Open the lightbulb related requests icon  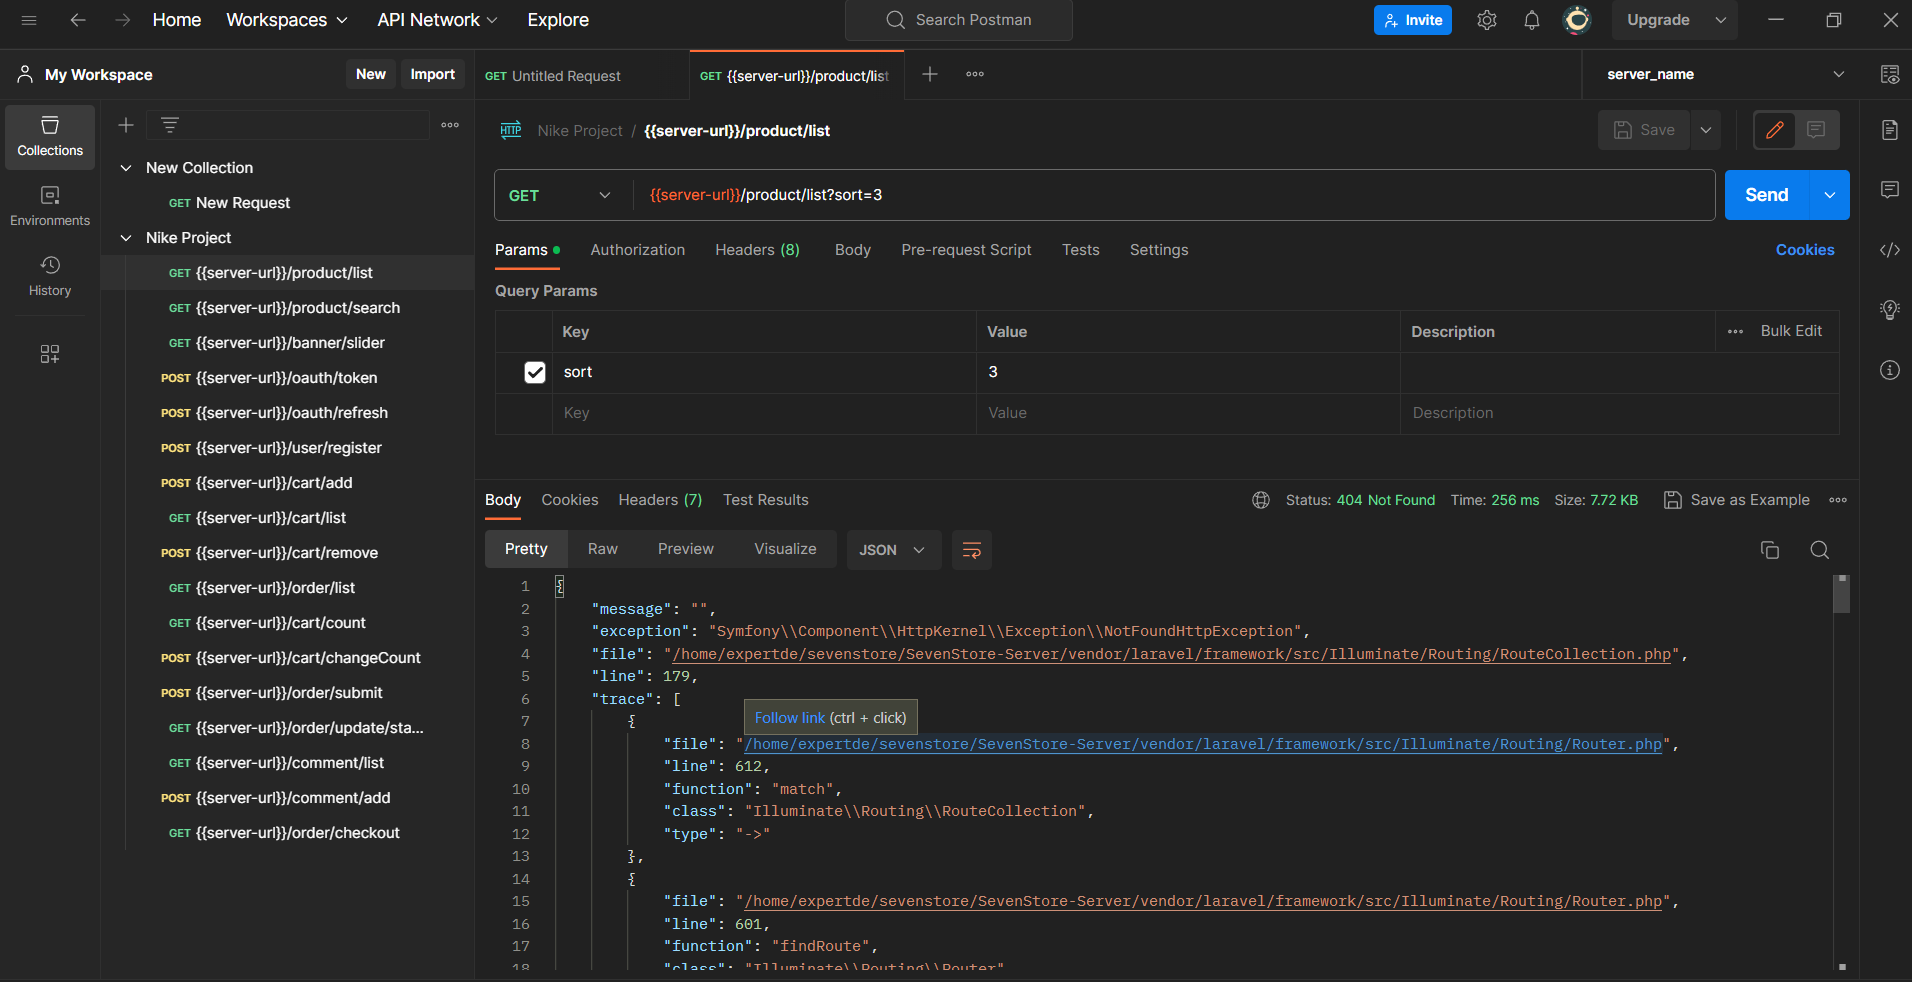click(x=1890, y=310)
